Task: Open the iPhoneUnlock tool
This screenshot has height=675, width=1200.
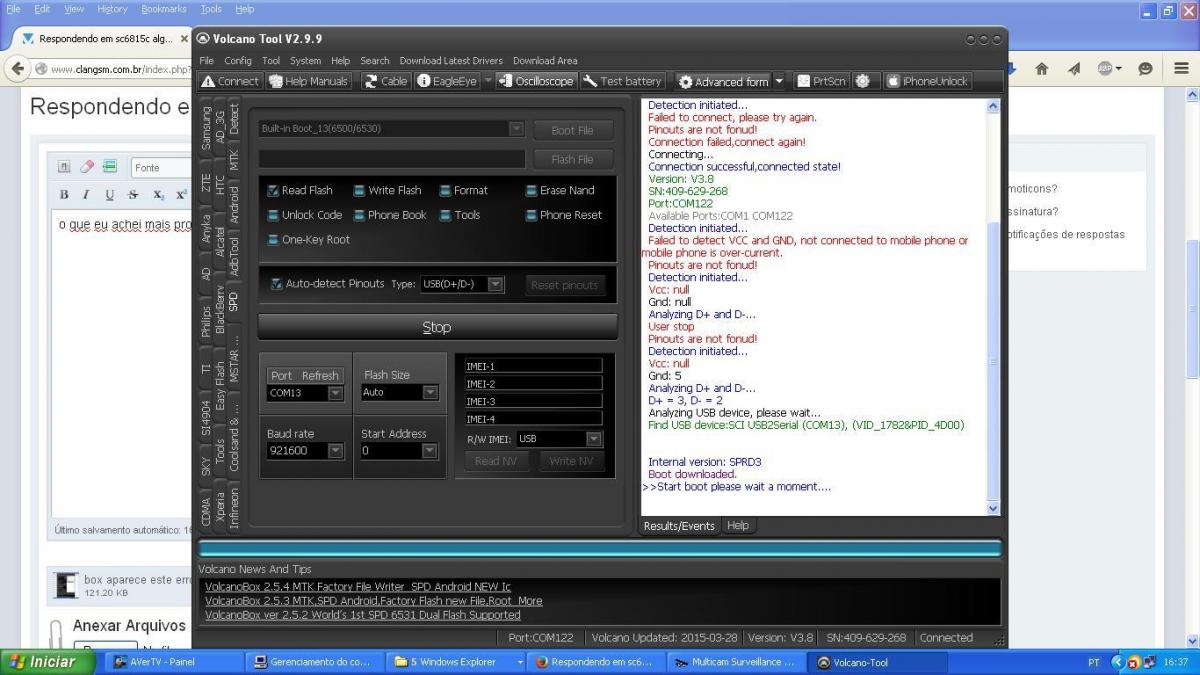Action: point(927,81)
